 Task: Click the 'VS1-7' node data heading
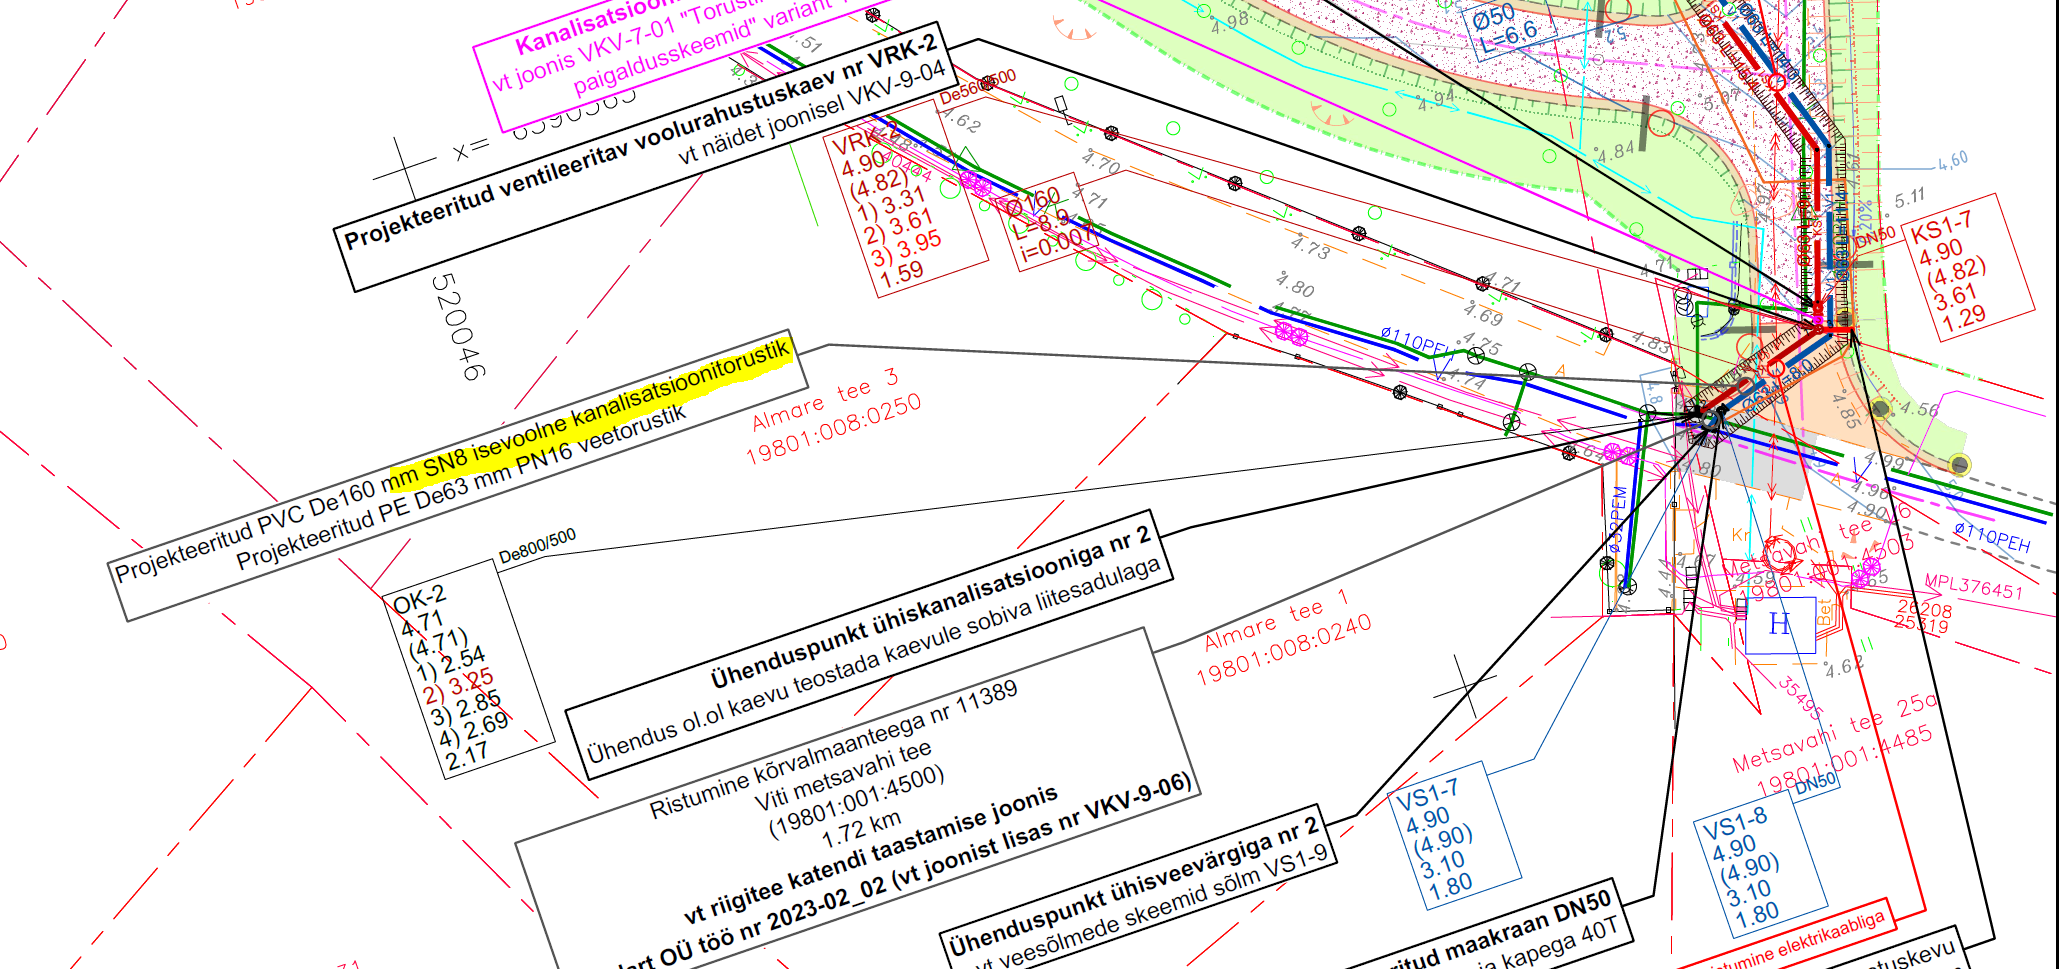[1427, 795]
